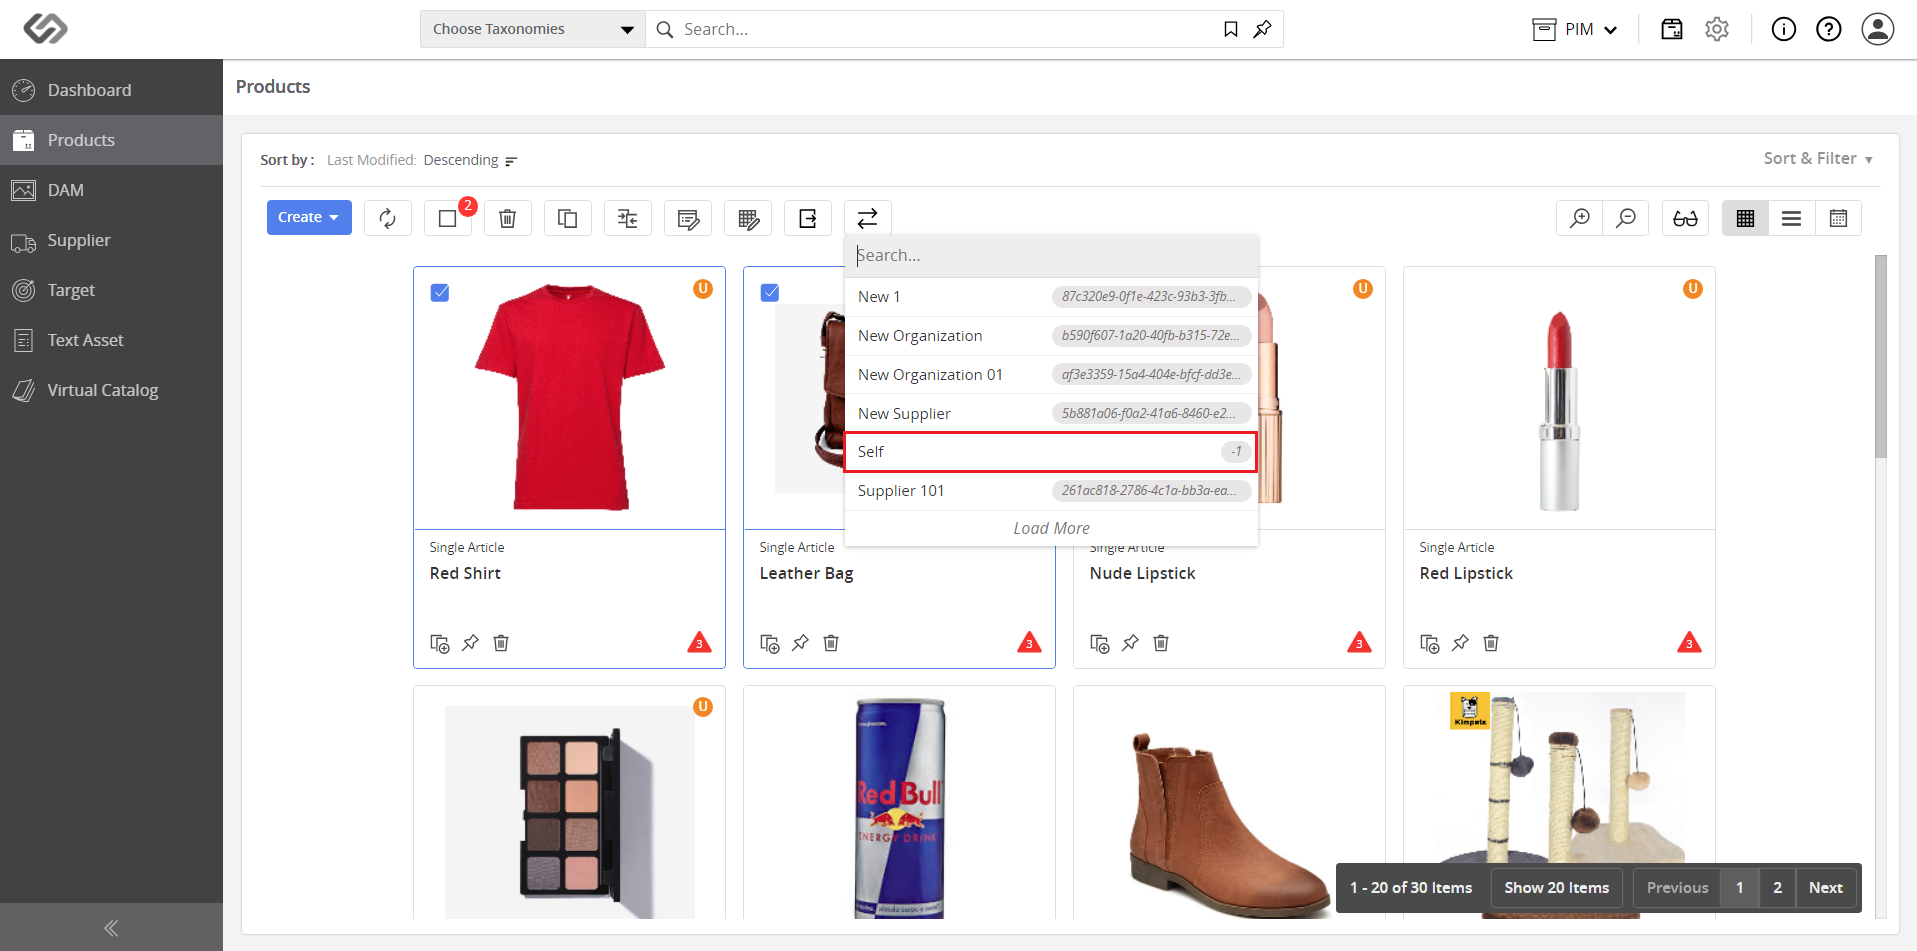Screen dimensions: 1917x951
Task: Click the grid edit toolbar icon
Action: click(x=748, y=218)
